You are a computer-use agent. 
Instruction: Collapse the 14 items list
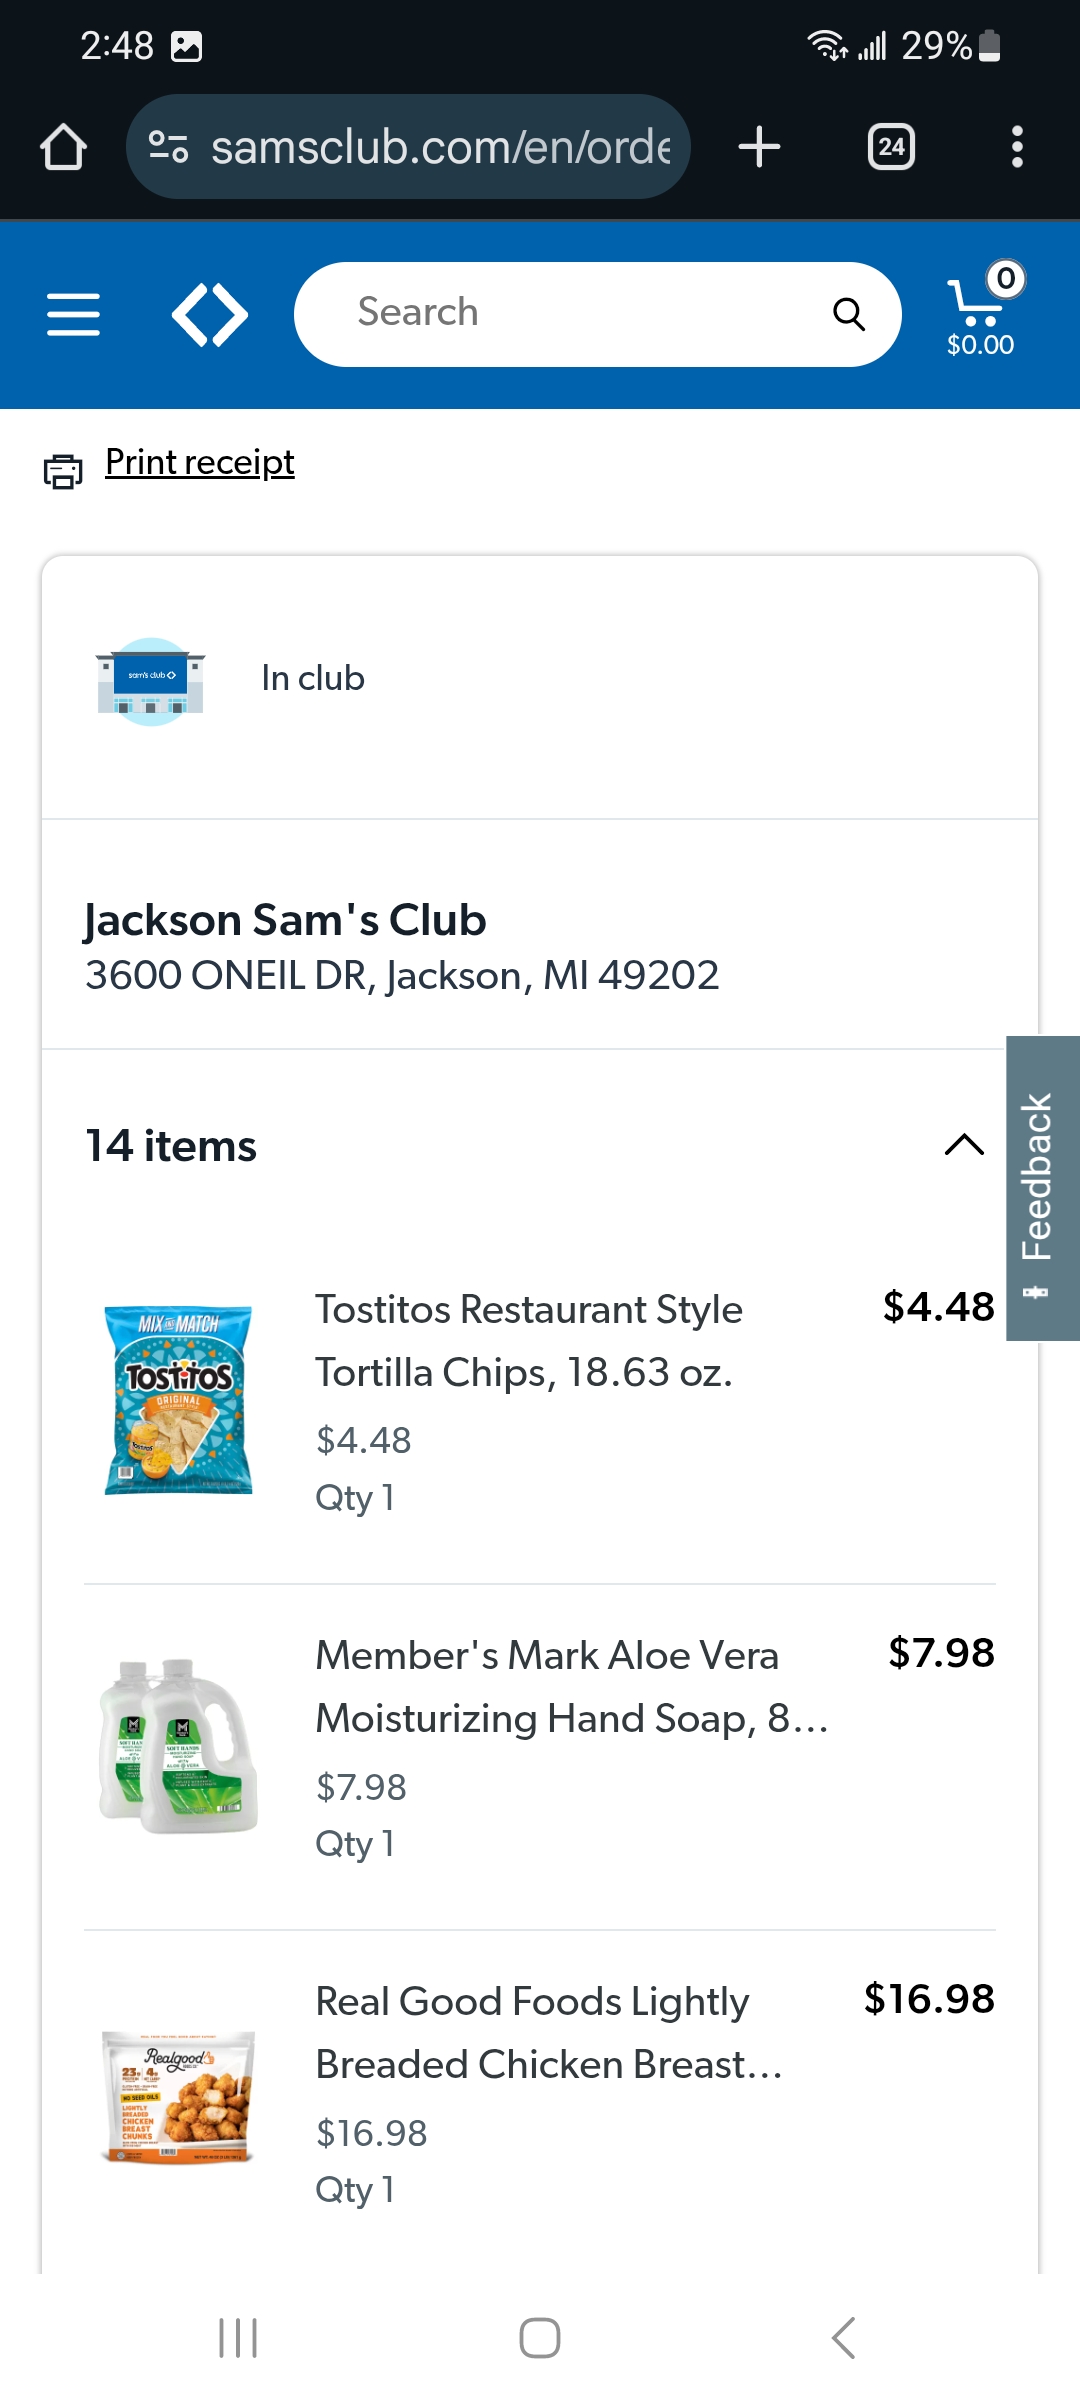point(964,1145)
